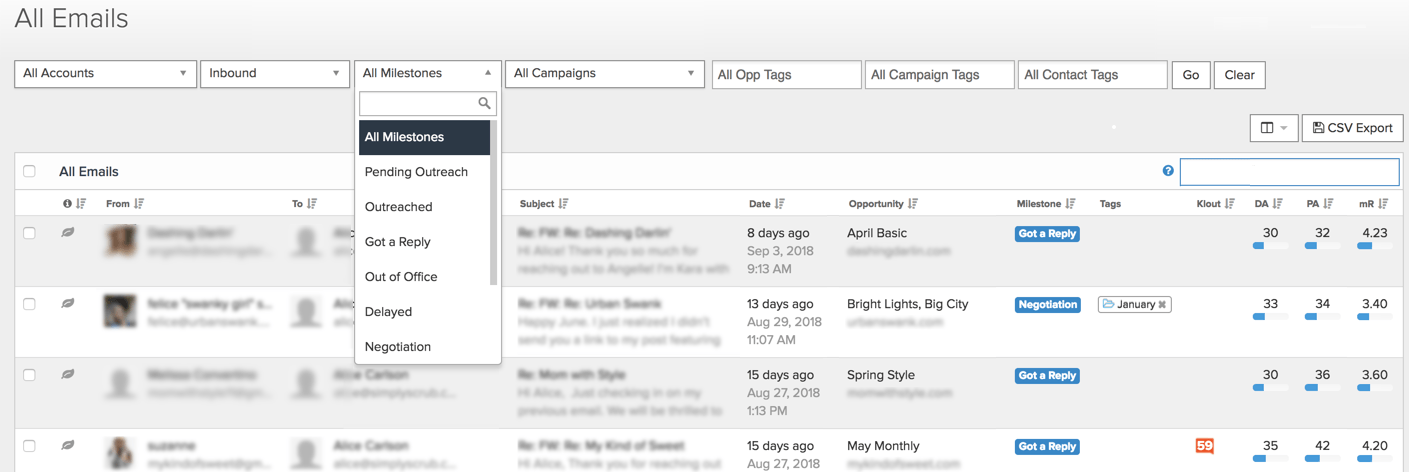The height and width of the screenshot is (472, 1409).
Task: Click Got a Reply badge for Spring Style
Action: coord(1047,376)
